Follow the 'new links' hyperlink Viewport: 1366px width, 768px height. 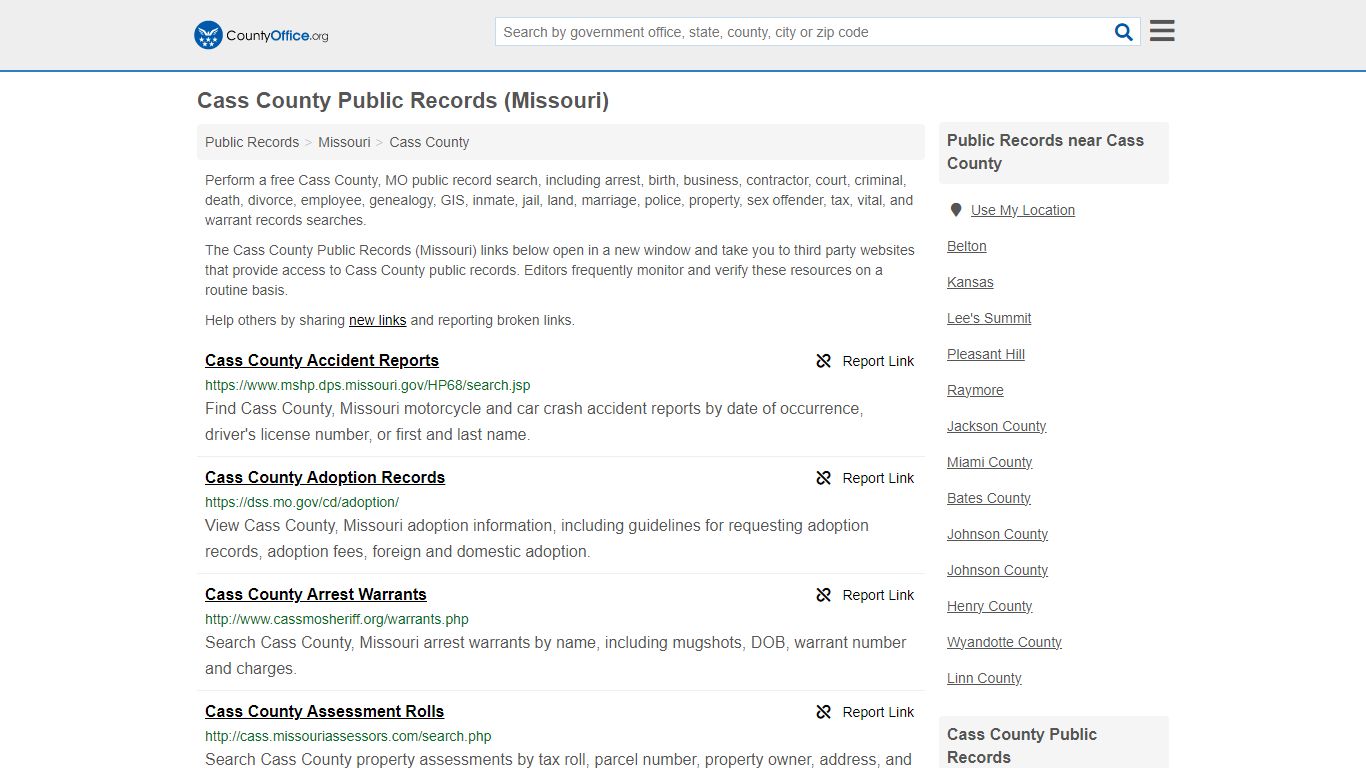pyautogui.click(x=377, y=320)
